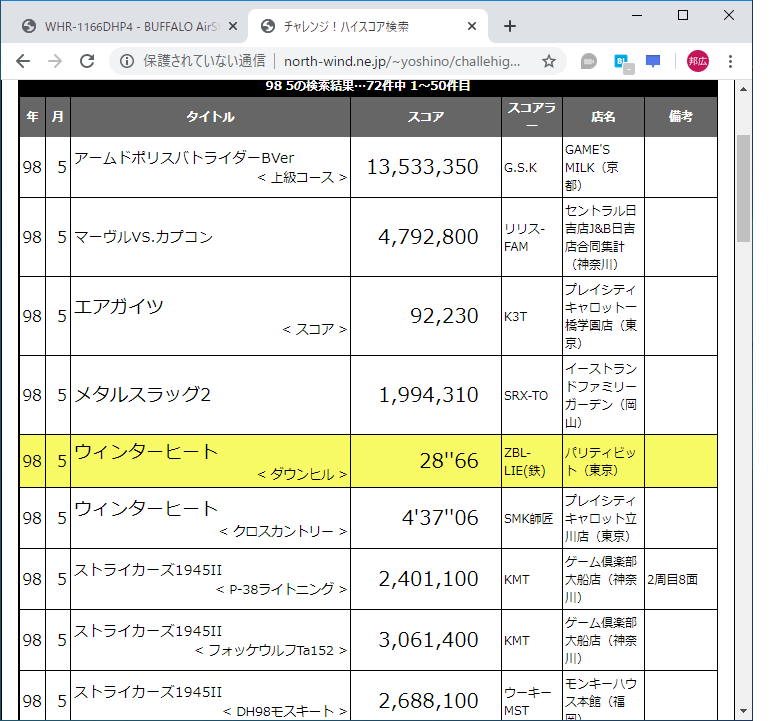Click the blue chat bubble extension icon
This screenshot has width=780, height=721.
(x=653, y=61)
